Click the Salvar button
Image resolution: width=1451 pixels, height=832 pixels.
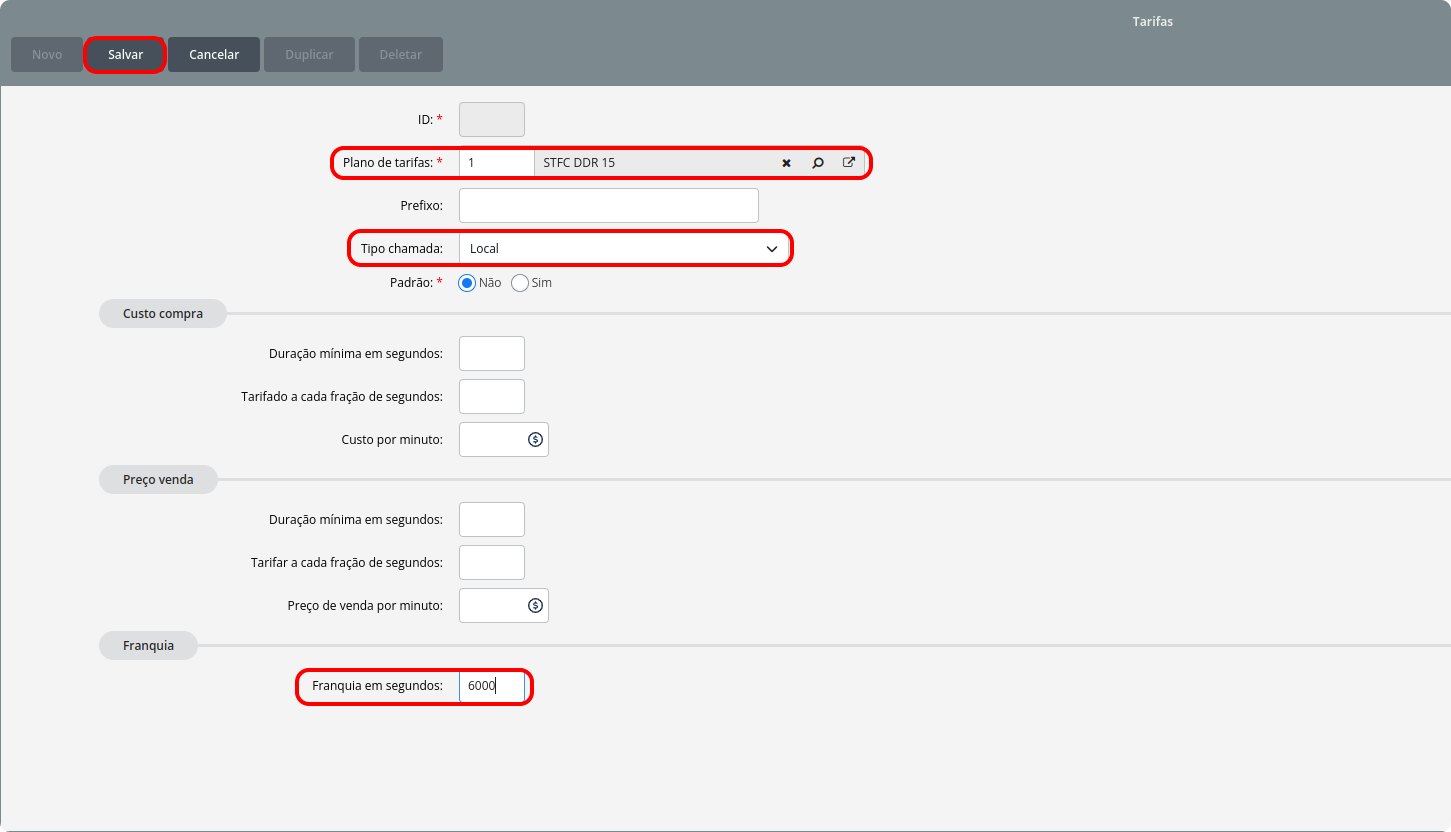point(126,54)
